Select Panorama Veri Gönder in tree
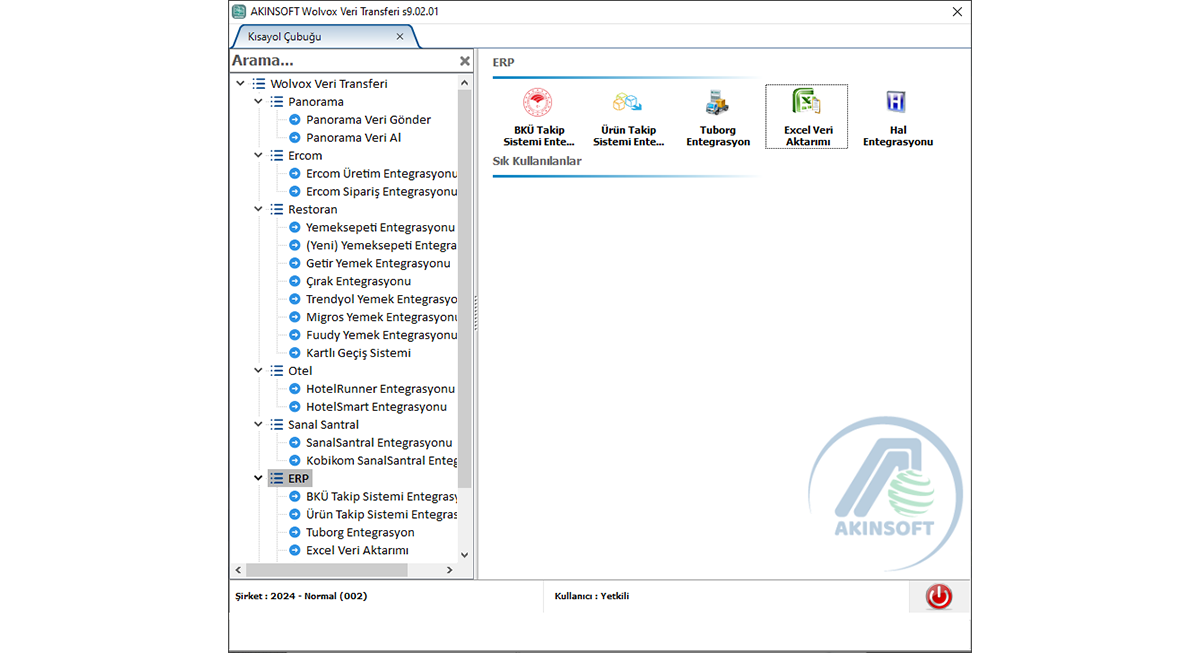The height and width of the screenshot is (653, 1200). click(x=368, y=120)
